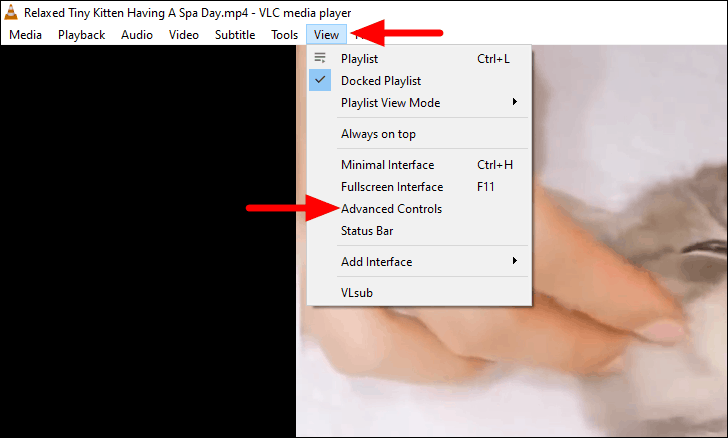The image size is (728, 438).
Task: Uncheck the Docked Playlist checkmark
Action: [320, 80]
